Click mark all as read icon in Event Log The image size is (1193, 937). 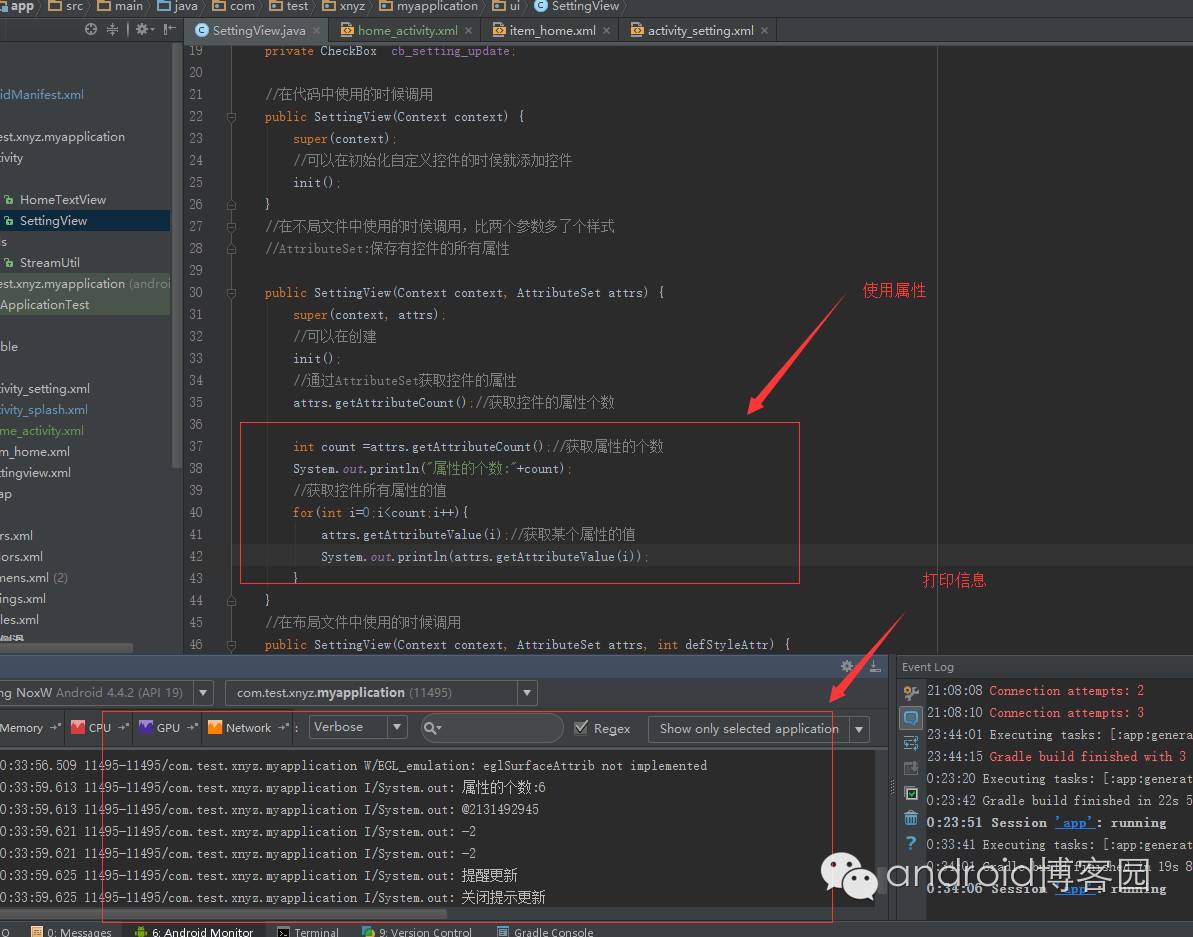coord(911,793)
